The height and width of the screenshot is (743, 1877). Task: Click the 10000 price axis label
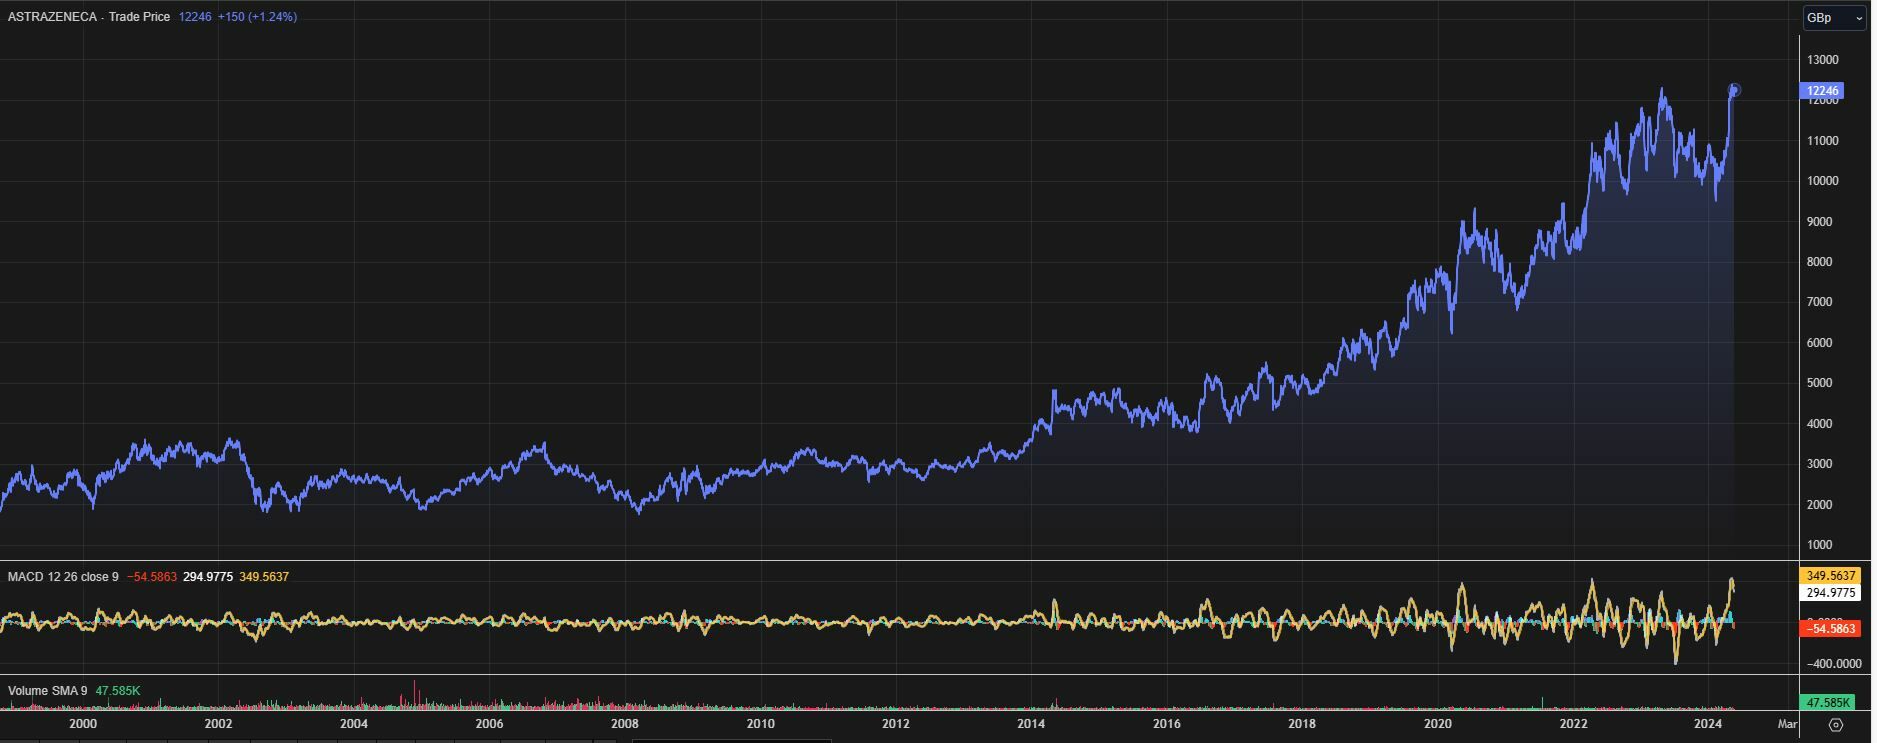coord(1822,181)
